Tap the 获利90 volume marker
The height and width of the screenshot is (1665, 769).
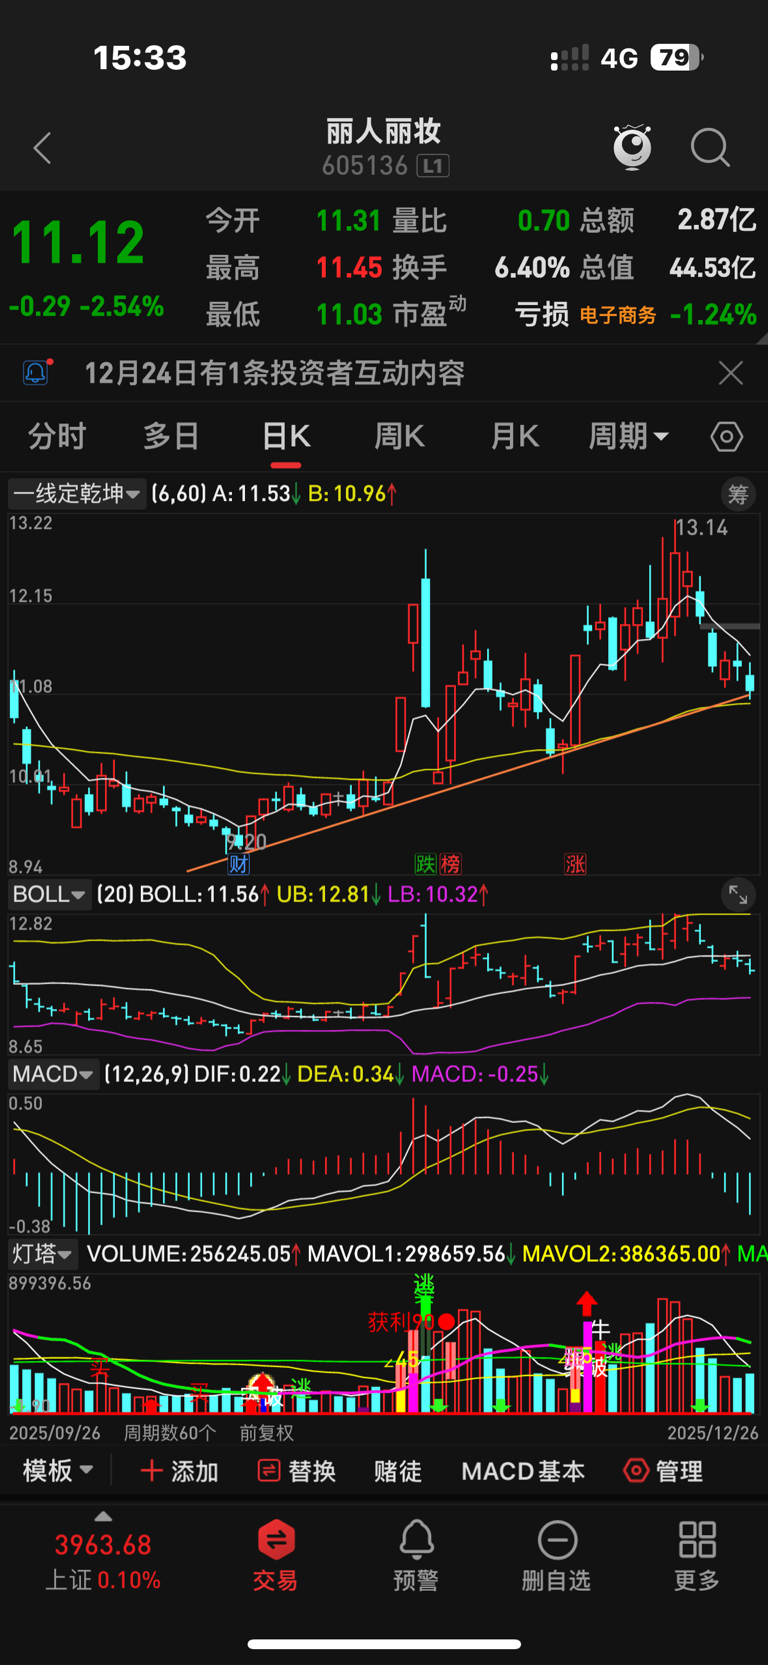click(402, 1322)
